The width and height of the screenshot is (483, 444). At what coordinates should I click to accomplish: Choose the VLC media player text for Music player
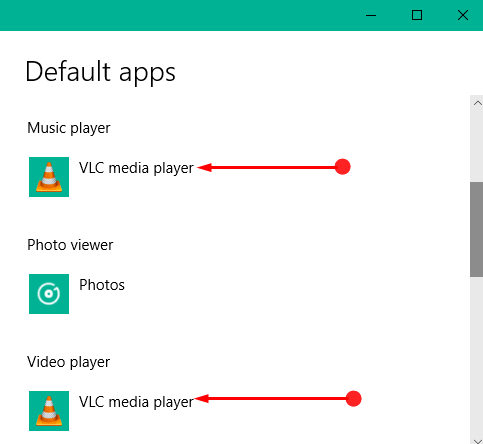coord(136,168)
